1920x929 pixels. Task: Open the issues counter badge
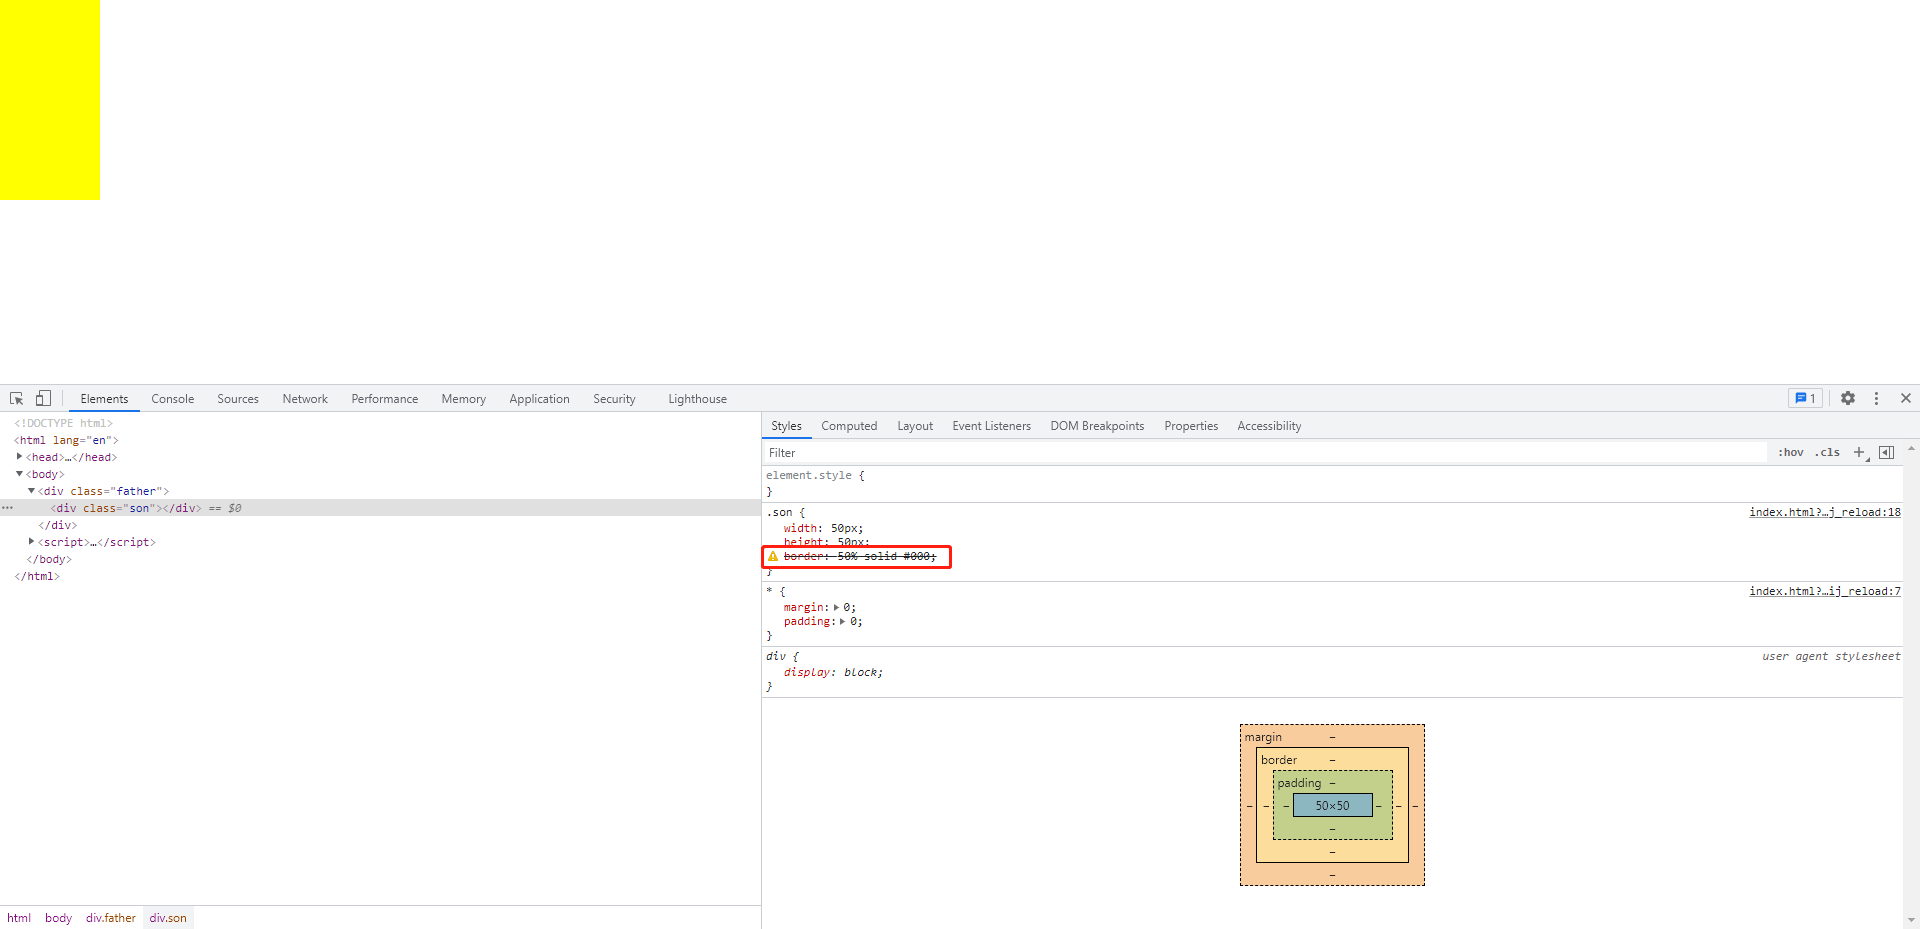click(x=1805, y=398)
